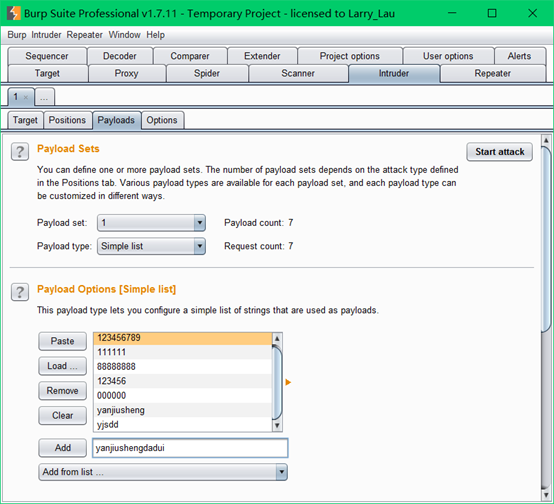Click the payload list scrollbar thumb
The height and width of the screenshot is (504, 554).
point(277,382)
